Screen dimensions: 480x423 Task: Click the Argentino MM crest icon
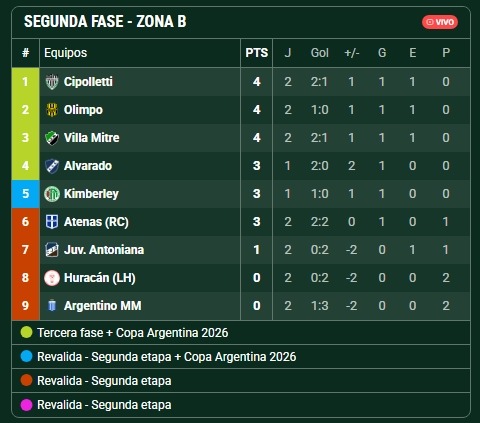(52, 306)
